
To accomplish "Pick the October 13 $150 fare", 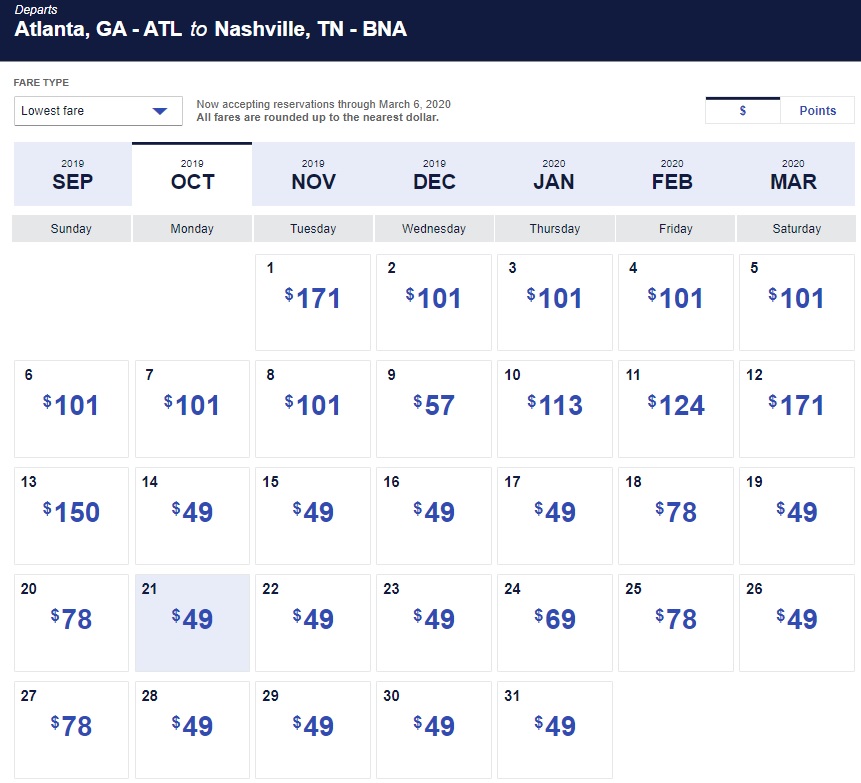I will coord(72,515).
